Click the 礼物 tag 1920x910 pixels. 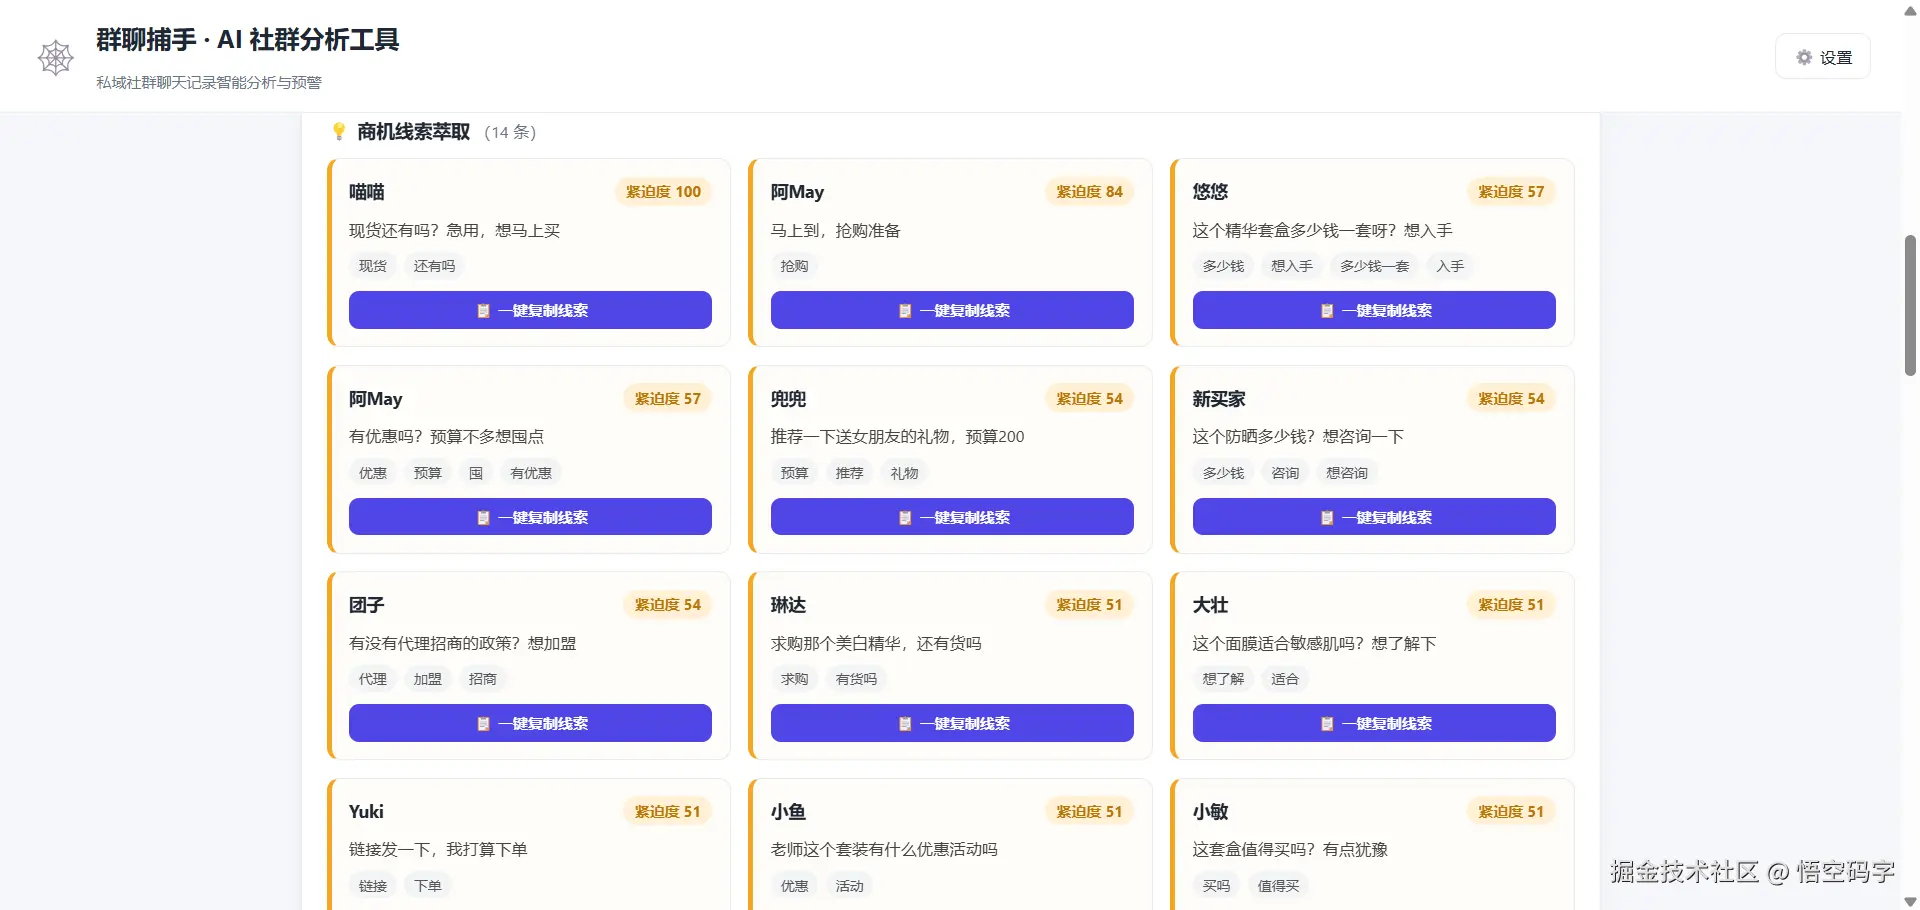(905, 473)
